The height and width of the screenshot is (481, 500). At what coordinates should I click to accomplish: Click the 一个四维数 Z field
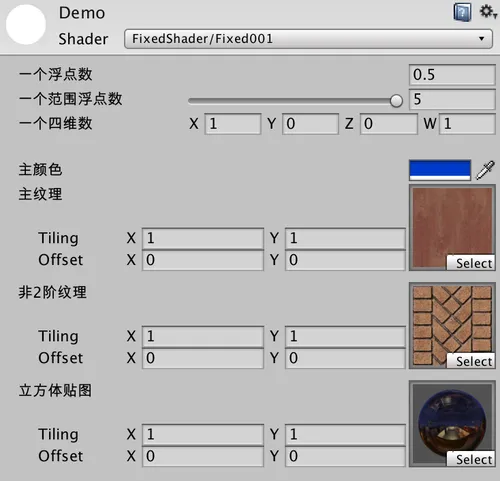coord(389,124)
